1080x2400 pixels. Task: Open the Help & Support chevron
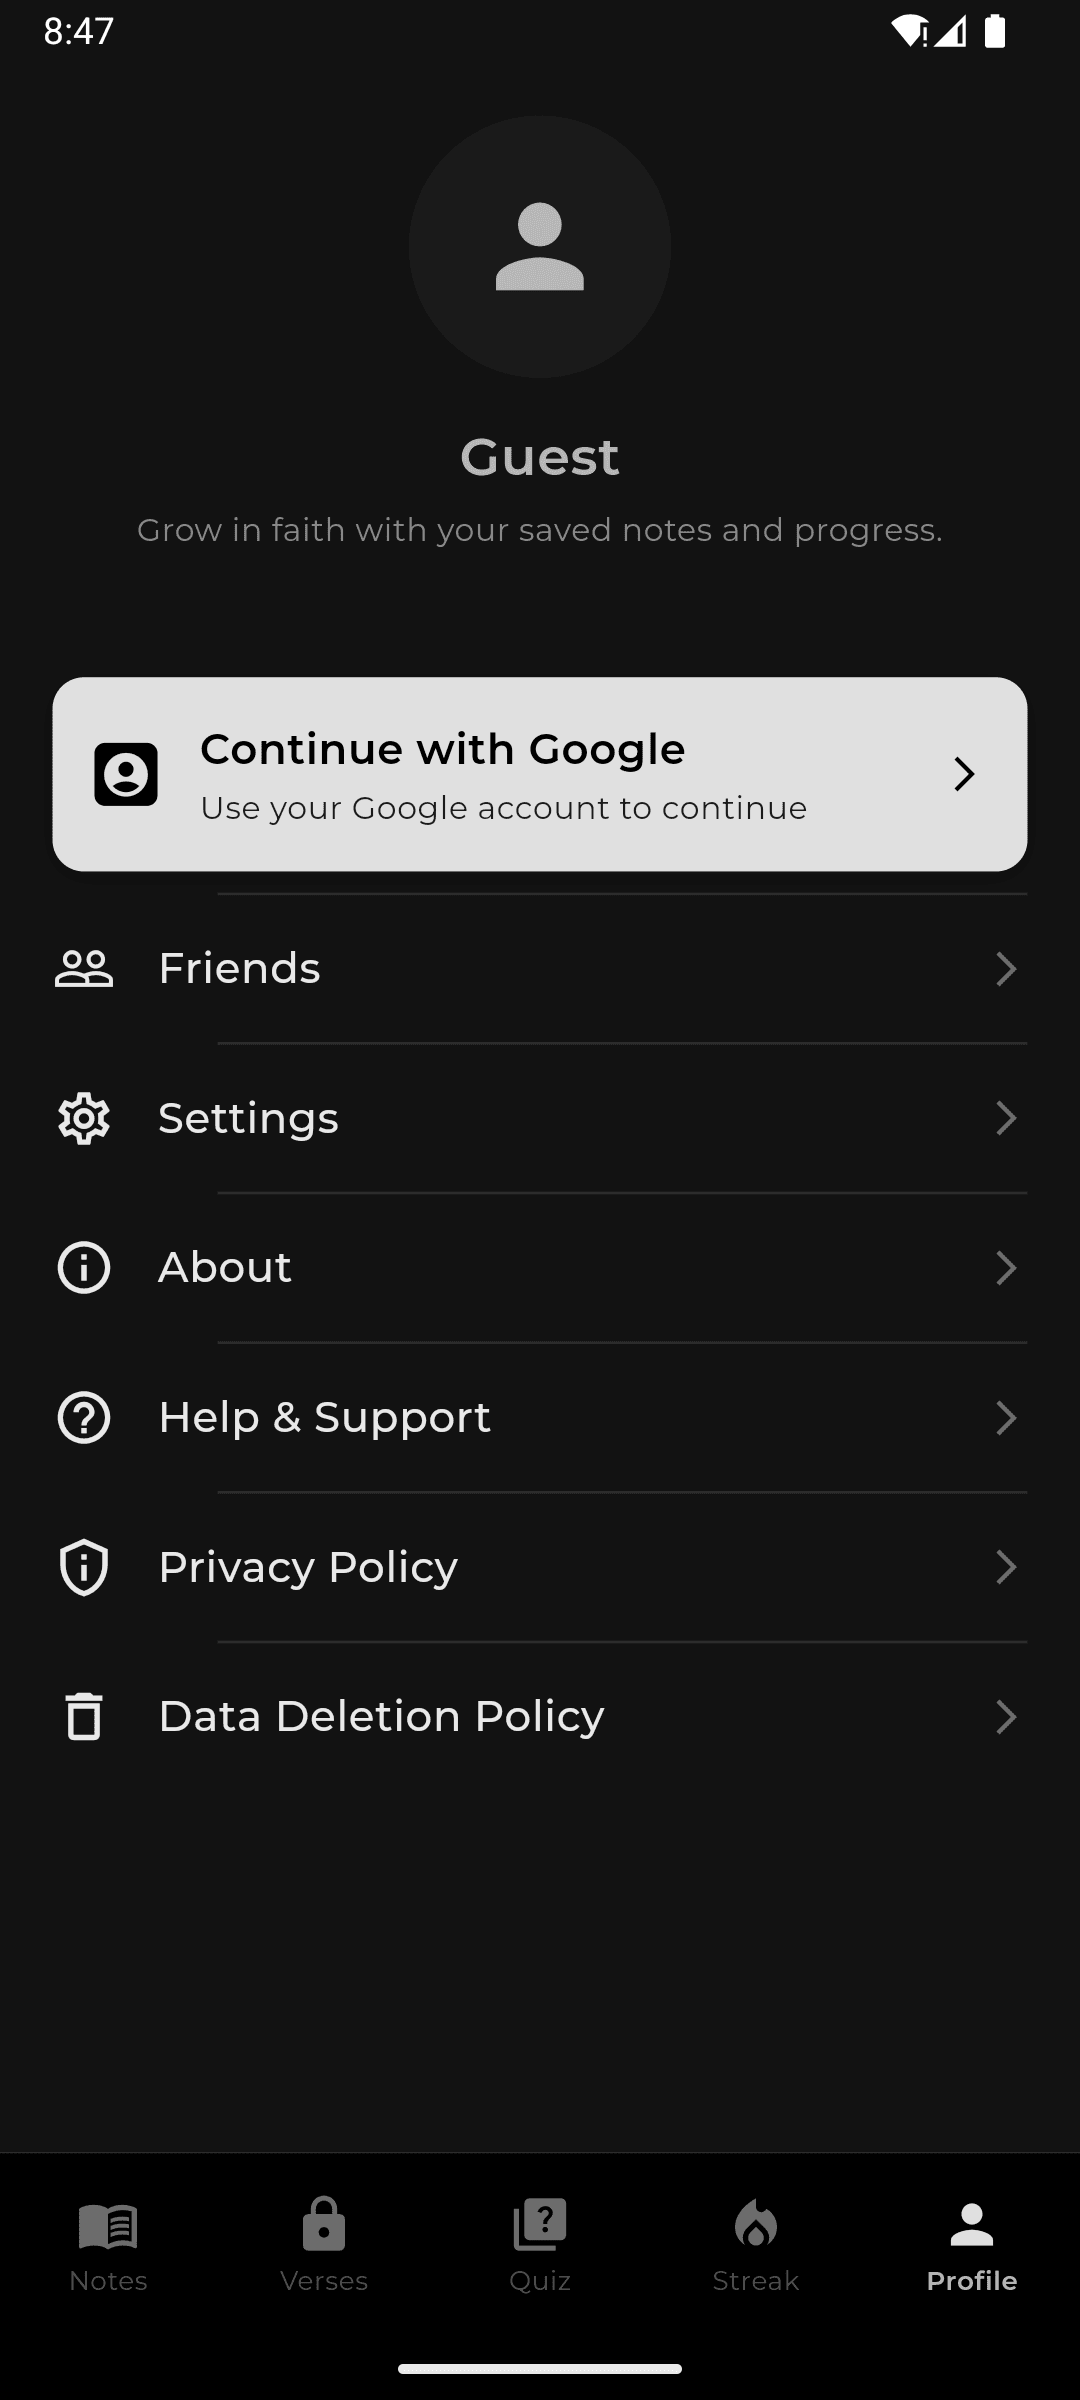click(1006, 1417)
